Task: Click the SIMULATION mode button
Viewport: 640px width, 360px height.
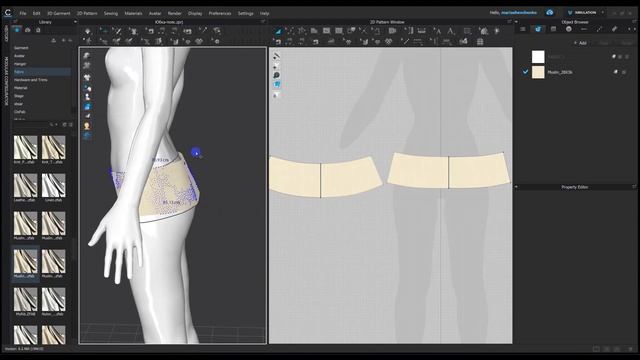Action: point(582,13)
